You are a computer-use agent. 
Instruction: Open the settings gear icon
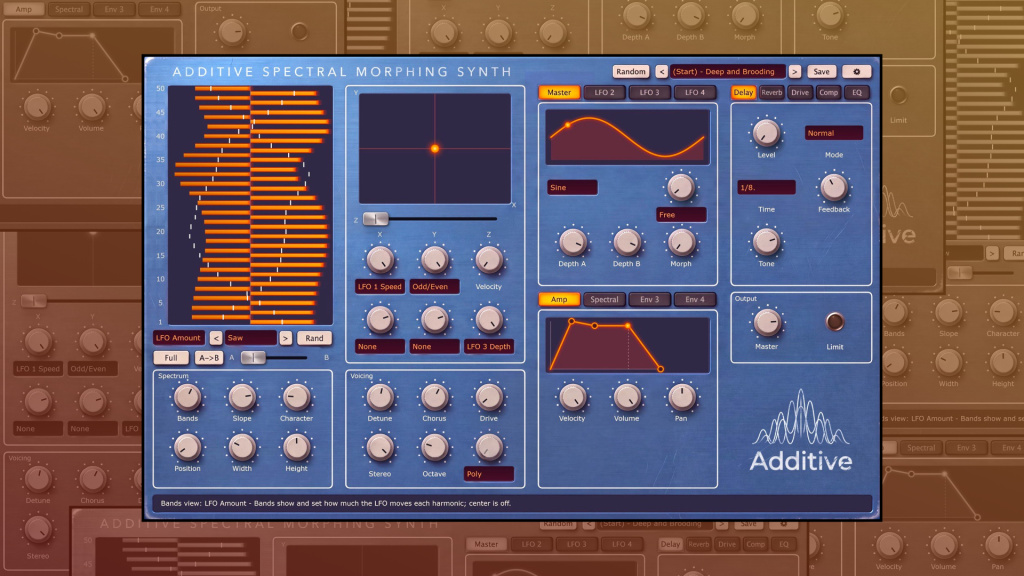856,72
